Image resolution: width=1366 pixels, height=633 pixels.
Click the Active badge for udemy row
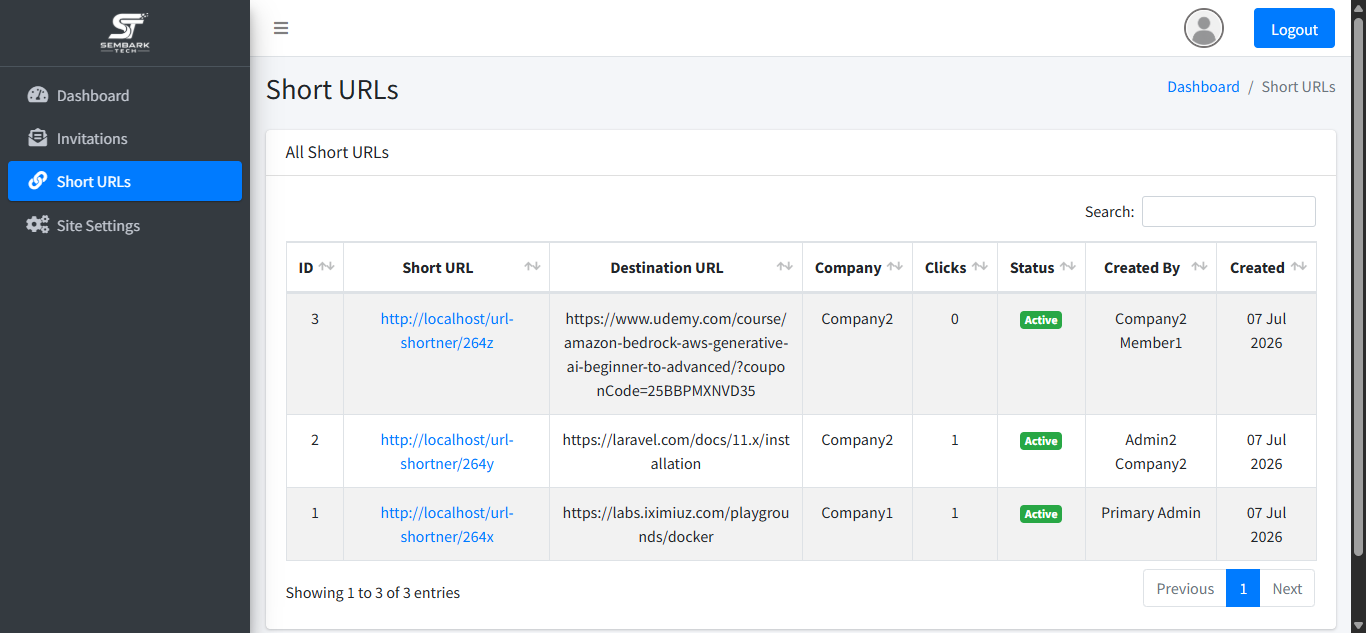pos(1041,320)
